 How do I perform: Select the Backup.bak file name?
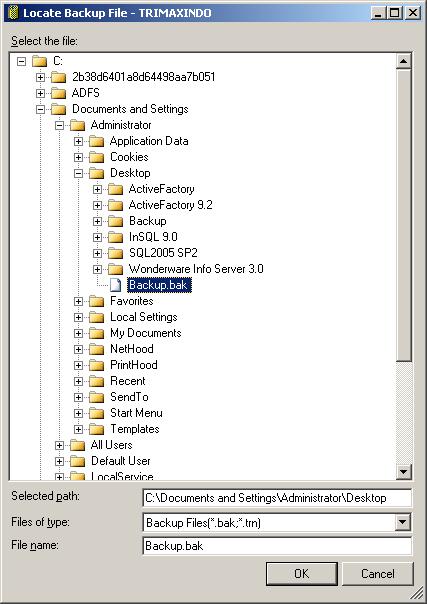[x=159, y=285]
